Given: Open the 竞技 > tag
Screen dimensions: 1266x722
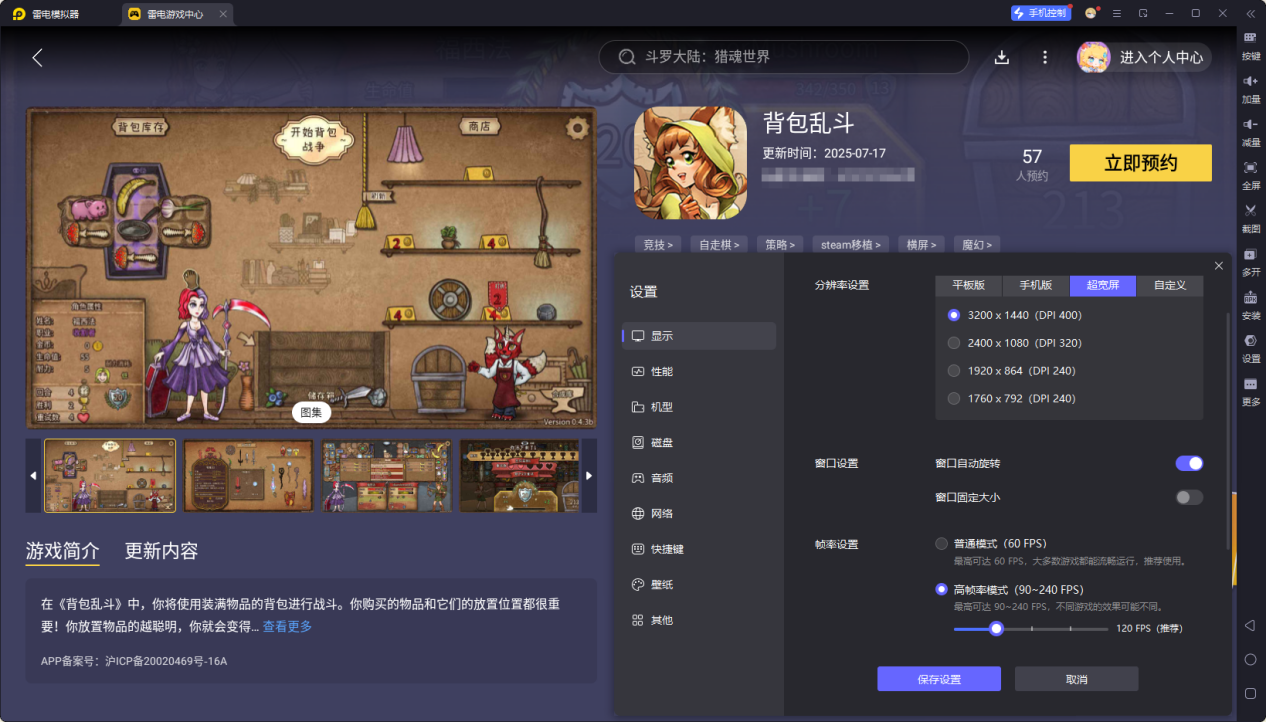Looking at the screenshot, I should click(x=657, y=244).
